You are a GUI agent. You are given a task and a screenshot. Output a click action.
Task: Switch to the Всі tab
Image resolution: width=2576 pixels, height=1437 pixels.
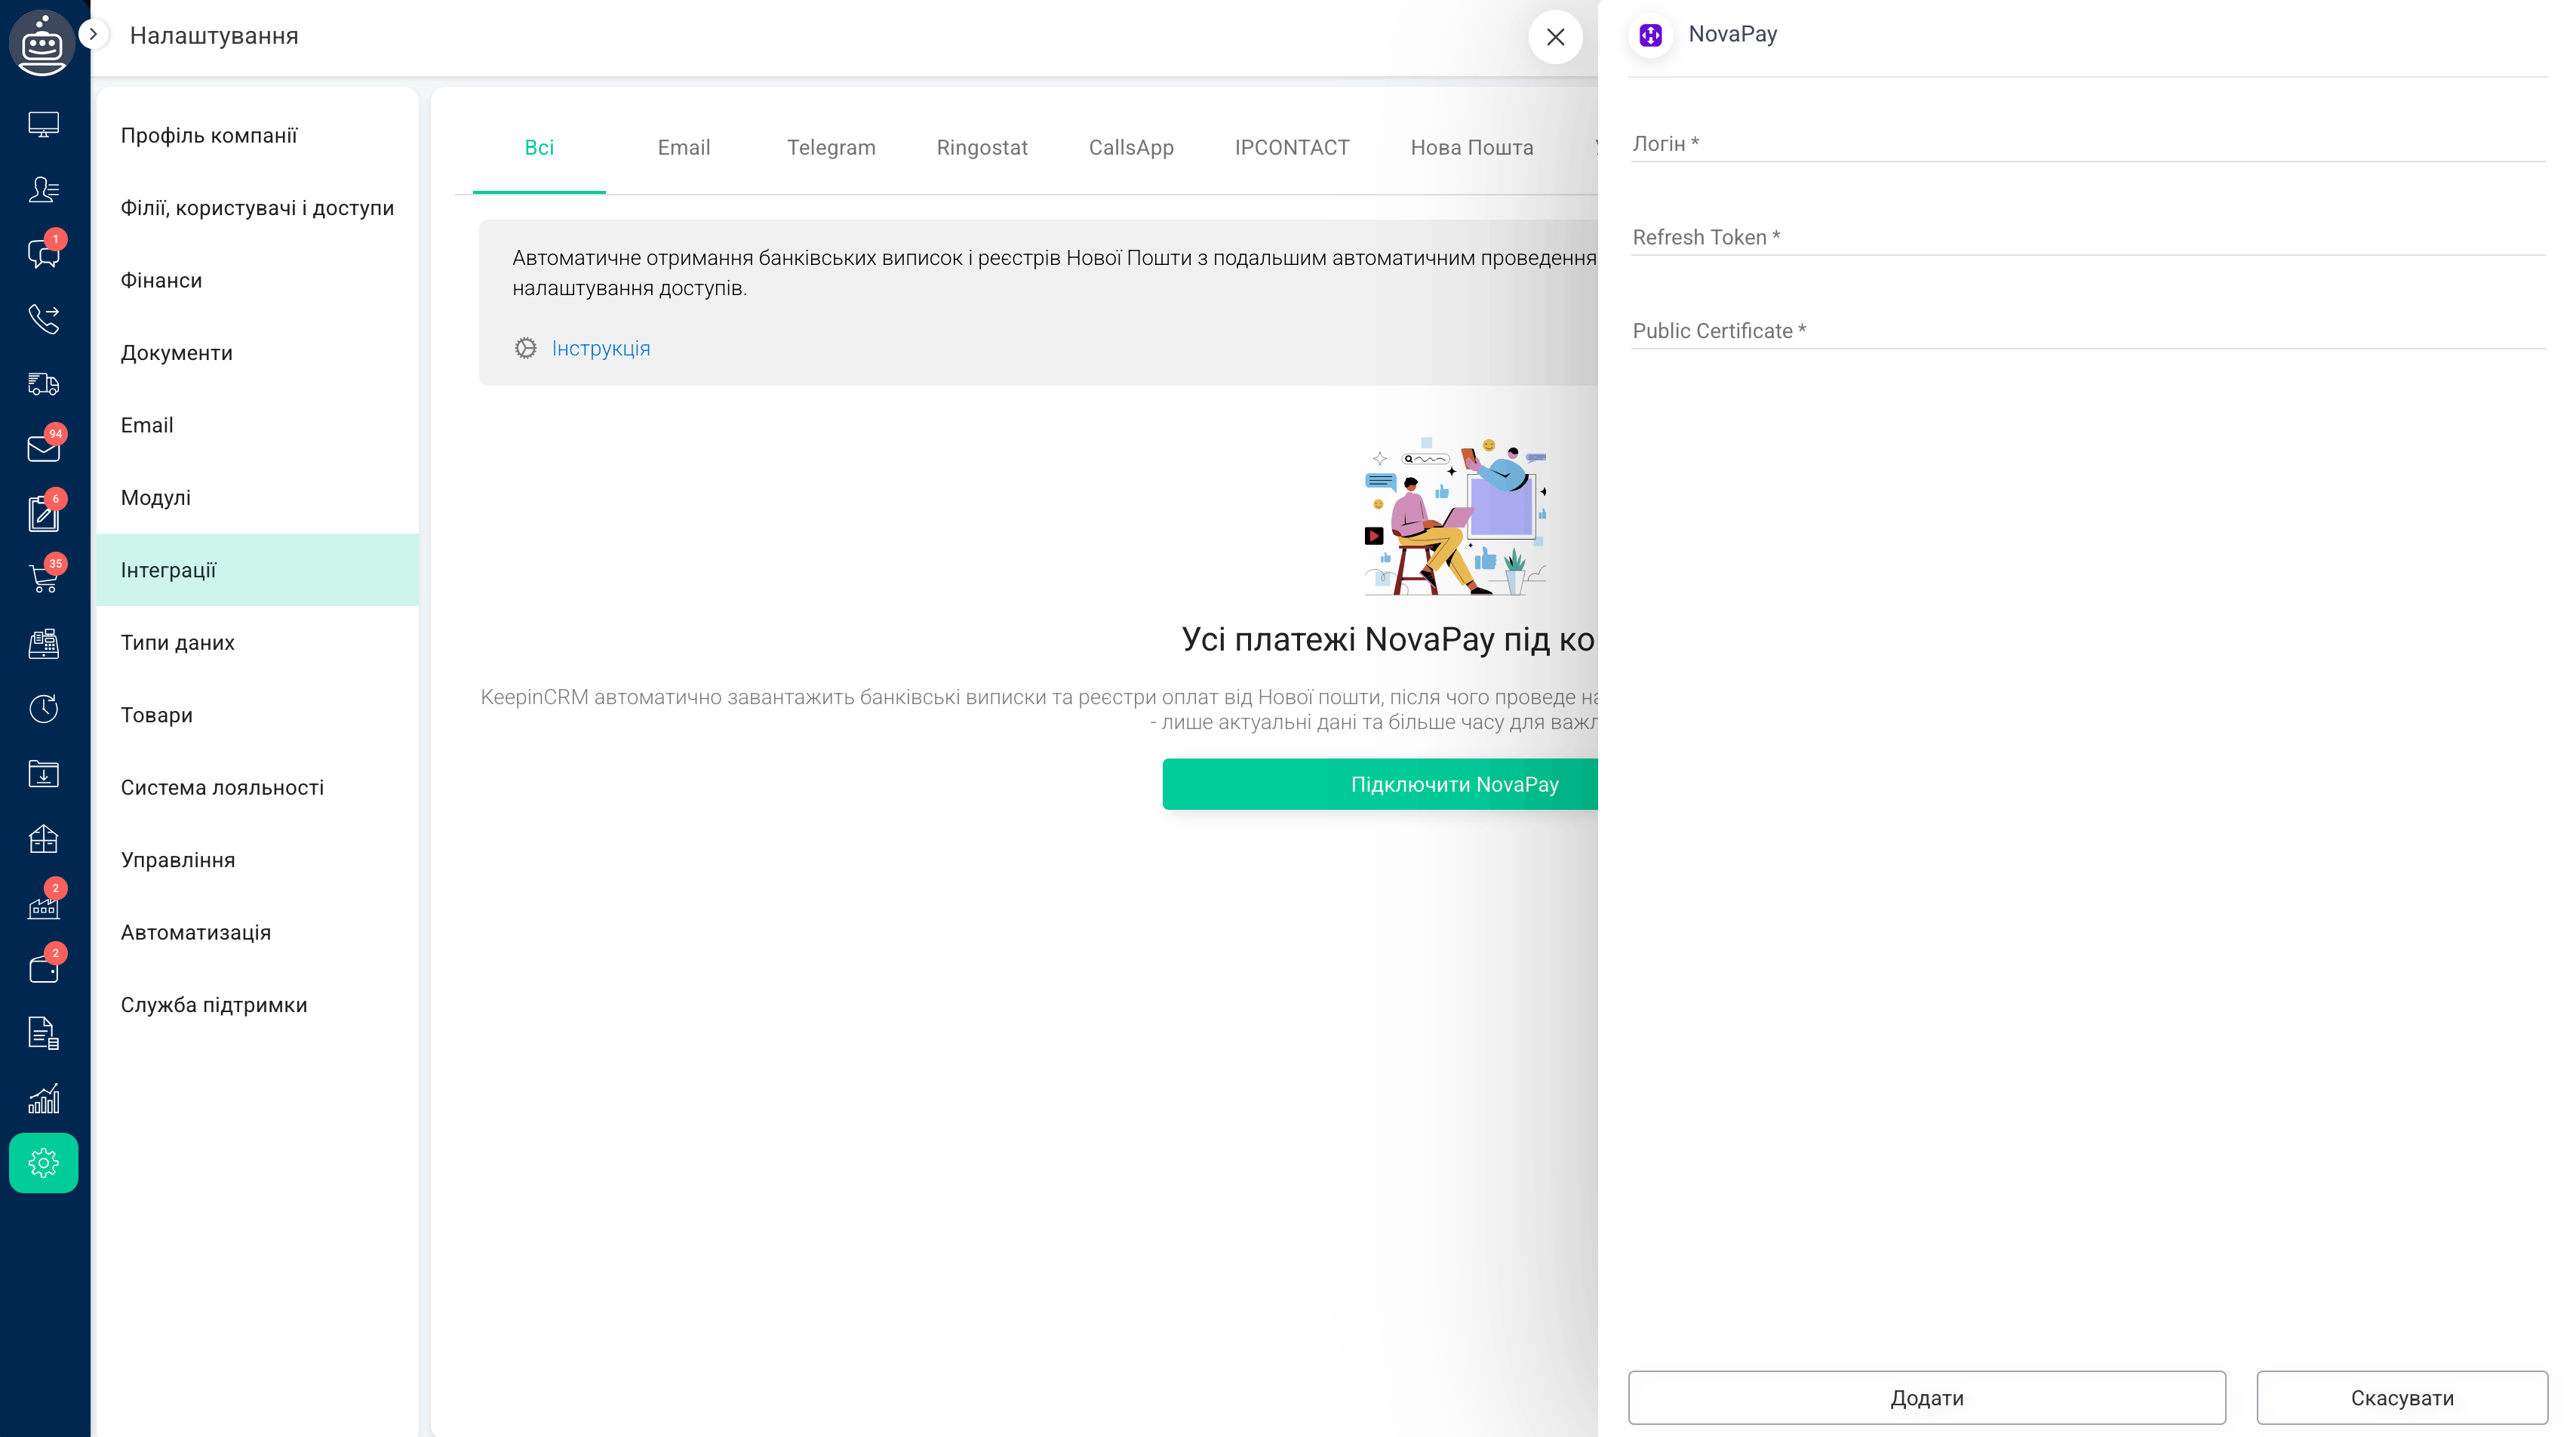(539, 148)
